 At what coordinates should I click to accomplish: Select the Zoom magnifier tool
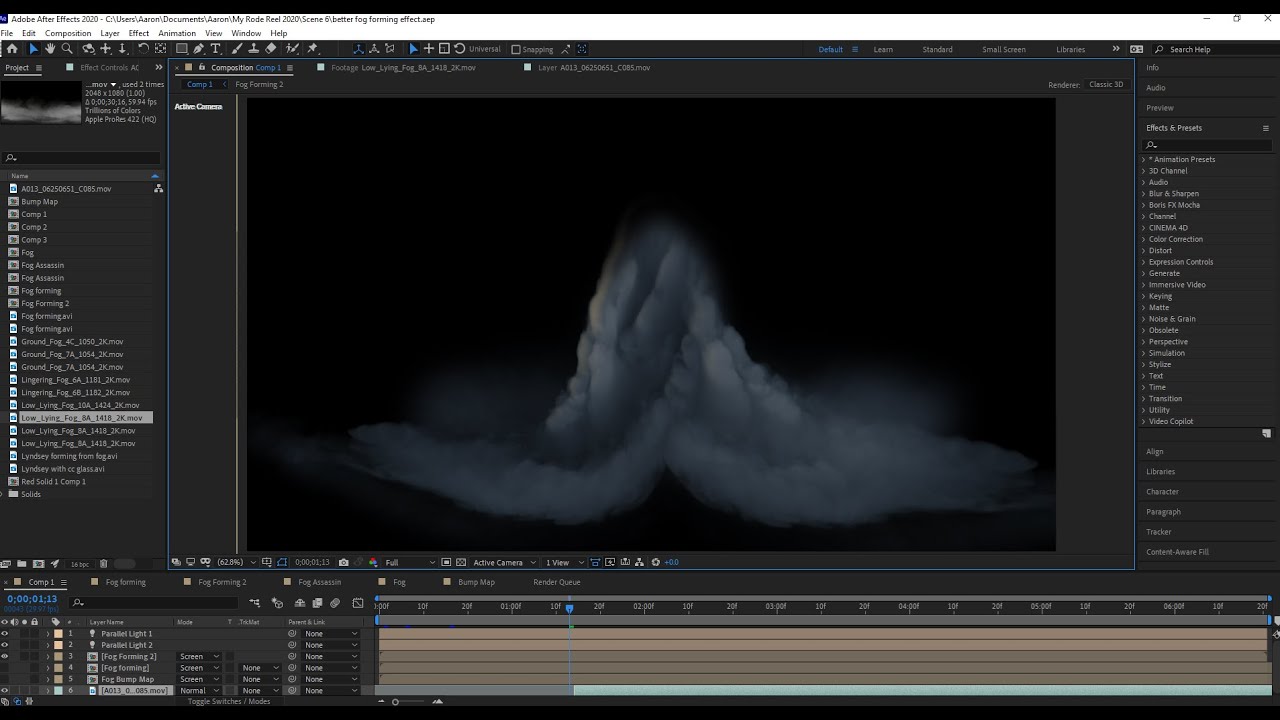(x=67, y=48)
